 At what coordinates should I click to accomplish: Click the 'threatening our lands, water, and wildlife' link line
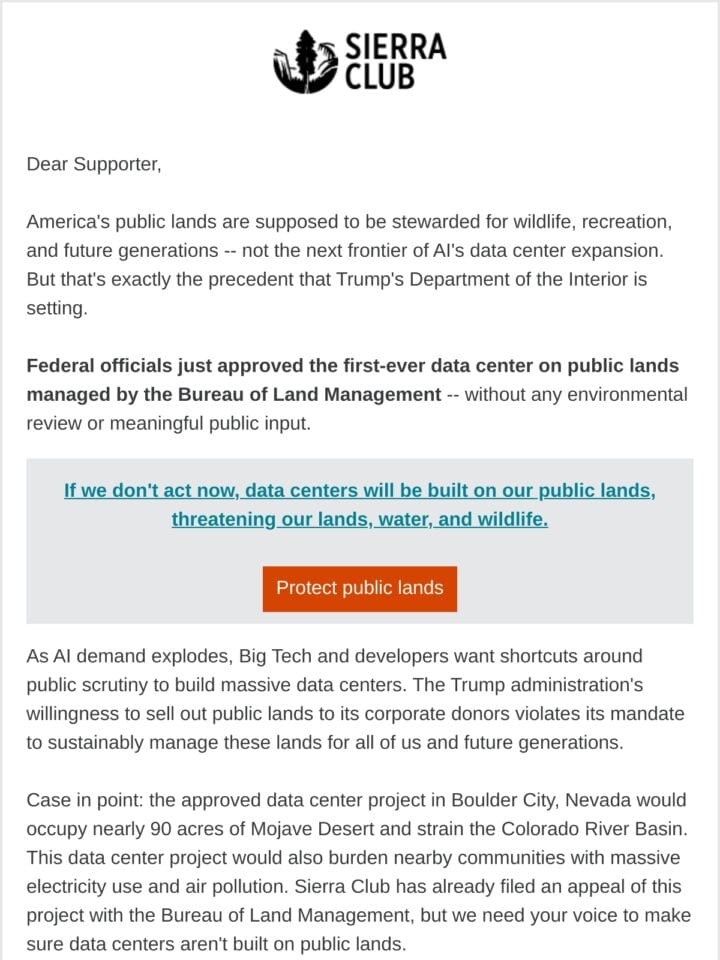(359, 519)
